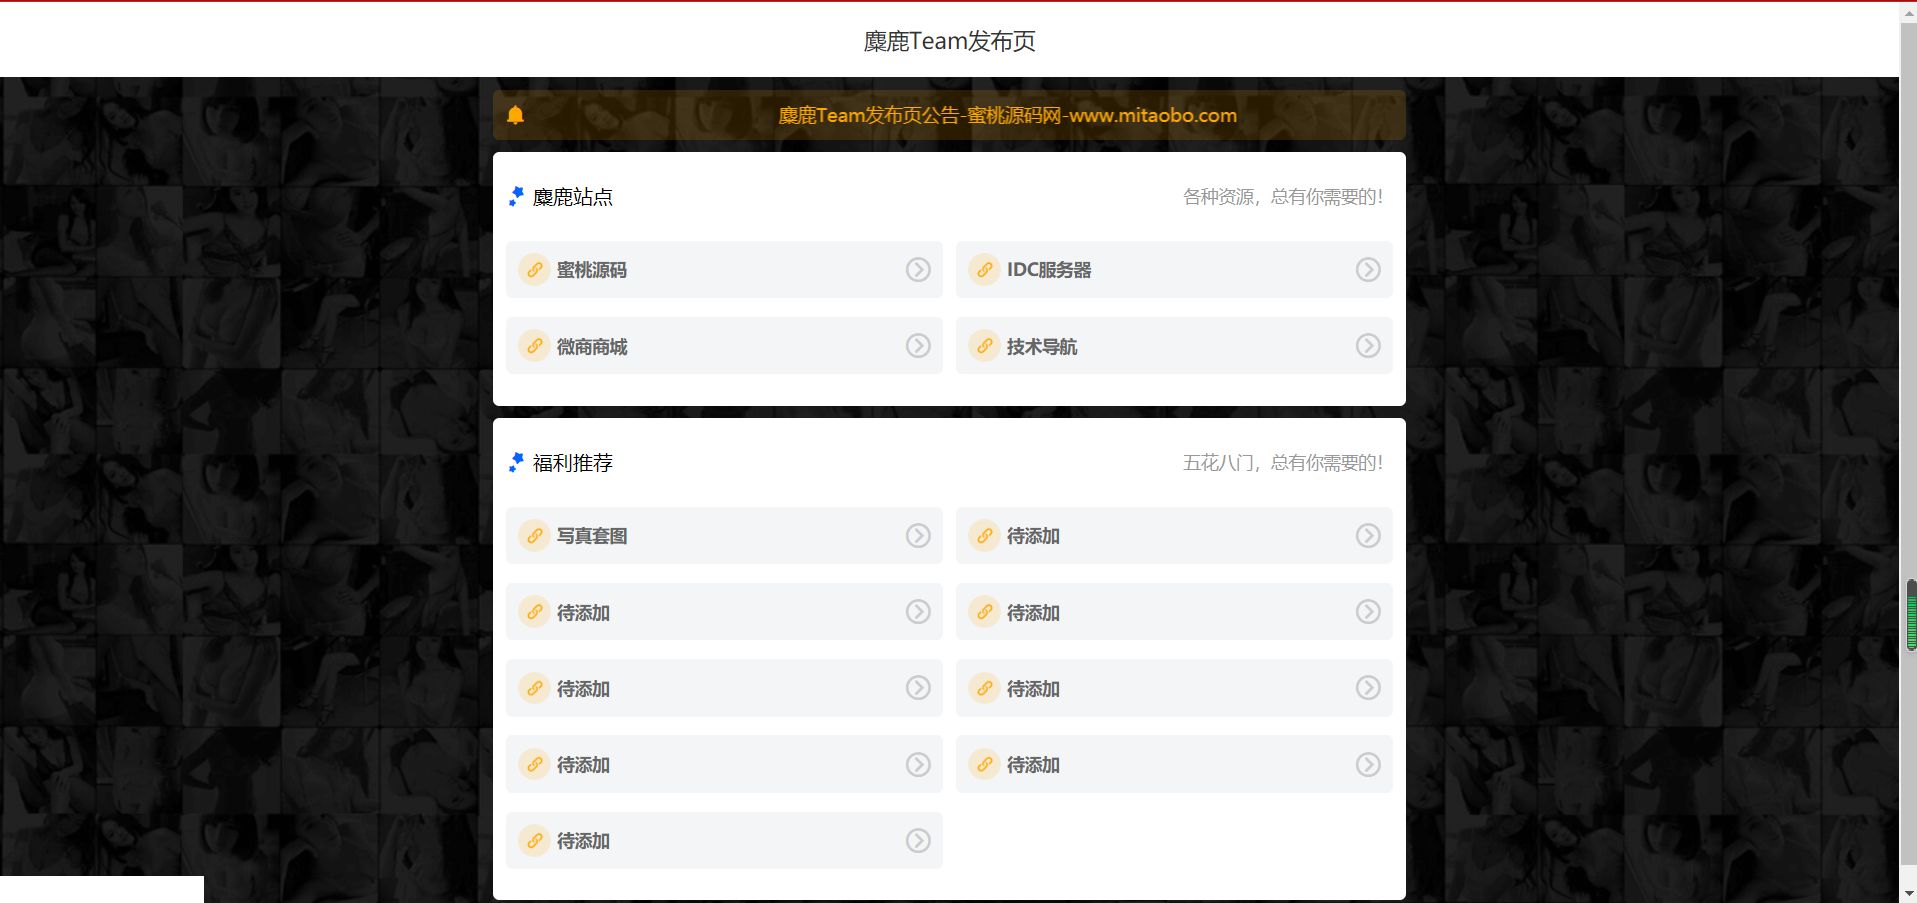
Task: Click the scrollbar down arrow at bottom right
Action: pyautogui.click(x=1908, y=893)
